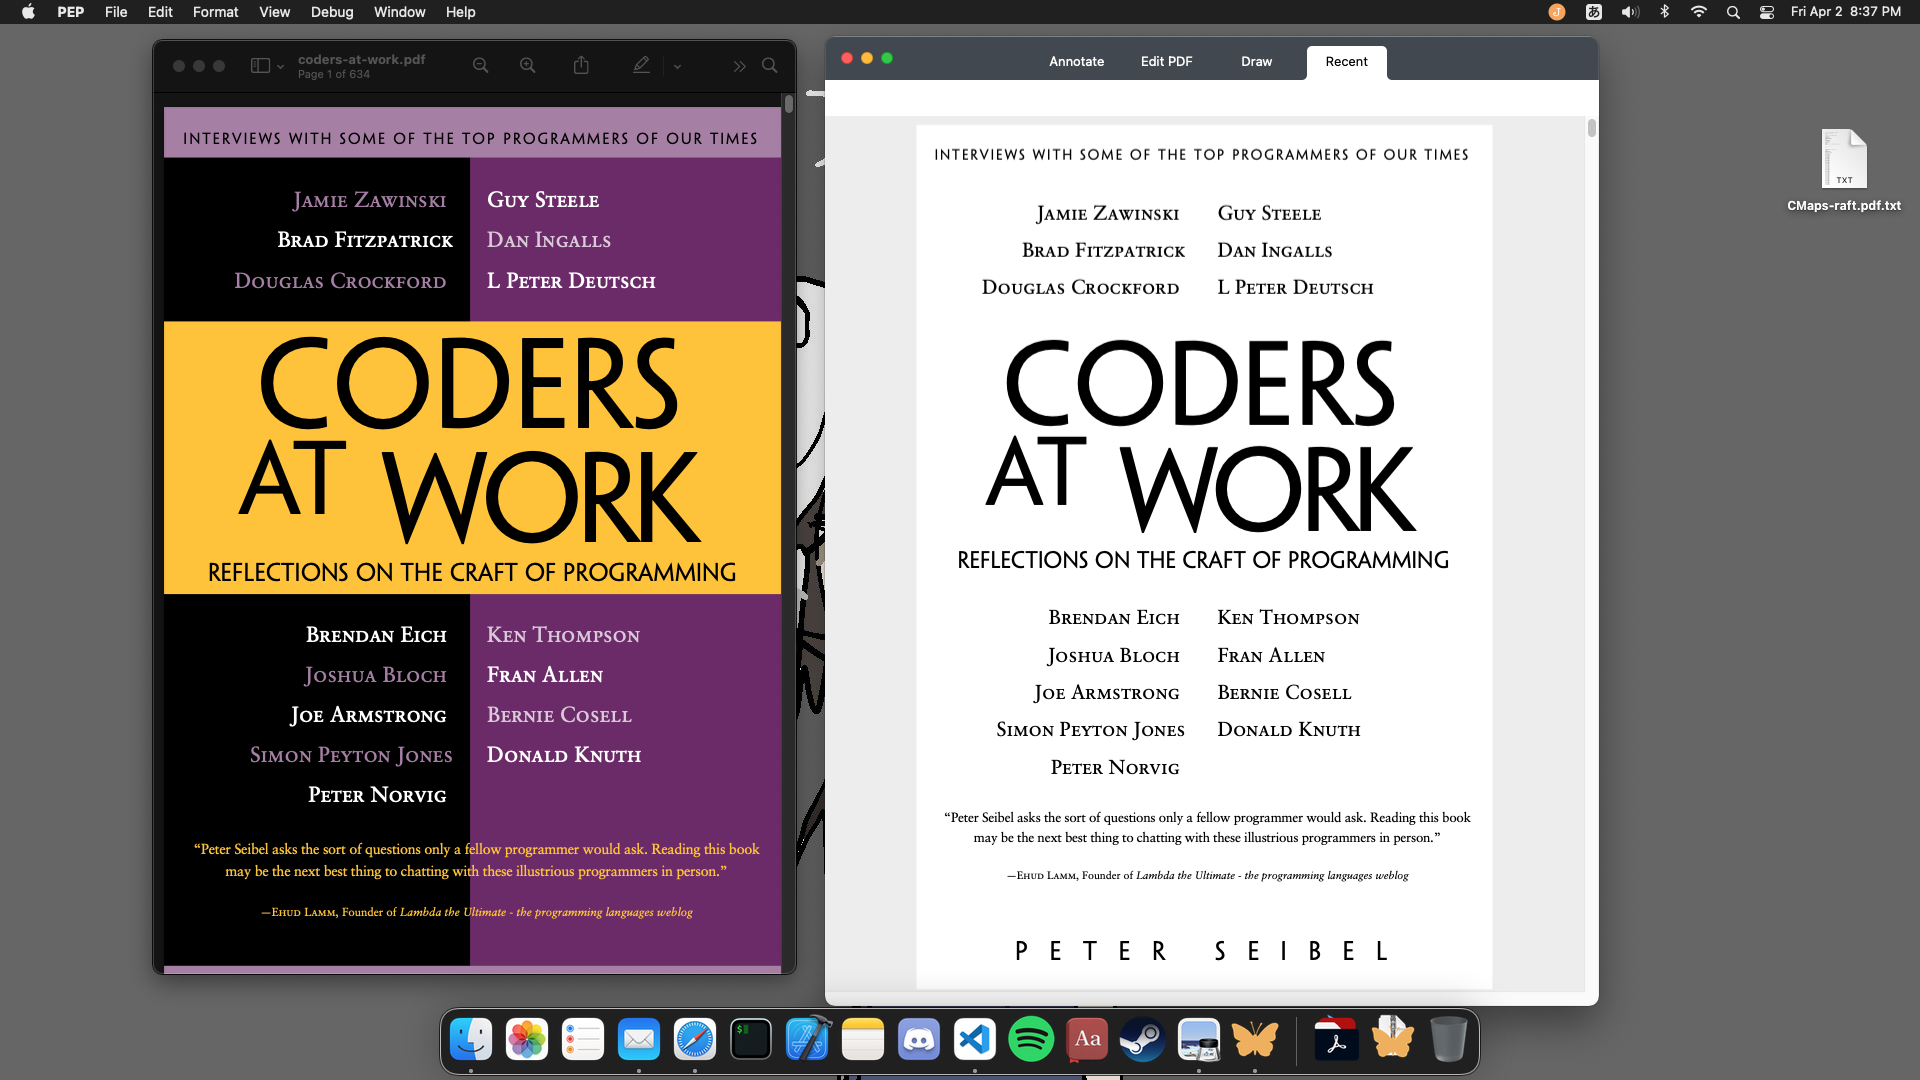
Task: Open Spotify from the dock
Action: coord(1030,1040)
